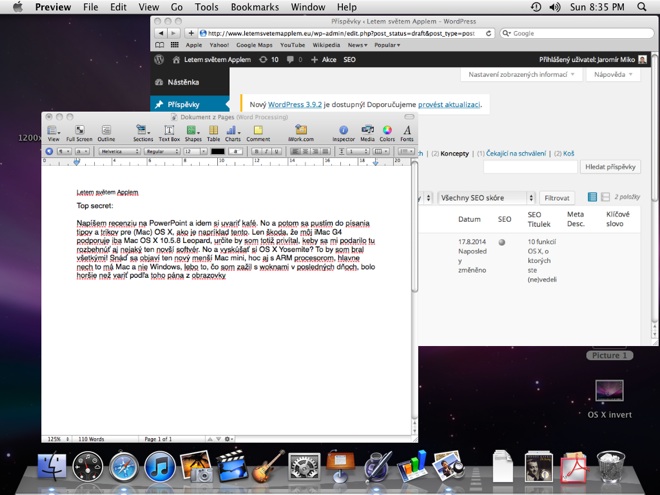Open Safari bookmarks book icon
Image resolution: width=660 pixels, height=495 pixels.
(x=160, y=45)
